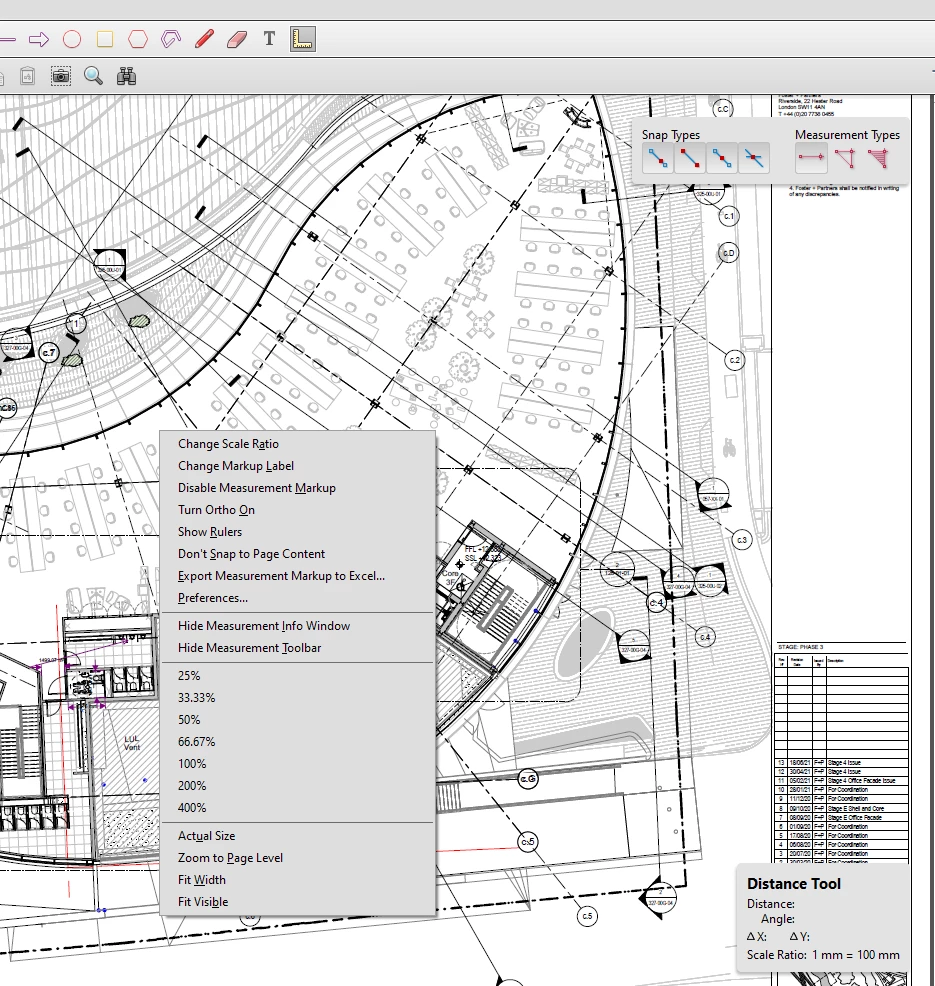Select the yellow Rectangle markup tool
This screenshot has width=935, height=986.
pyautogui.click(x=105, y=40)
